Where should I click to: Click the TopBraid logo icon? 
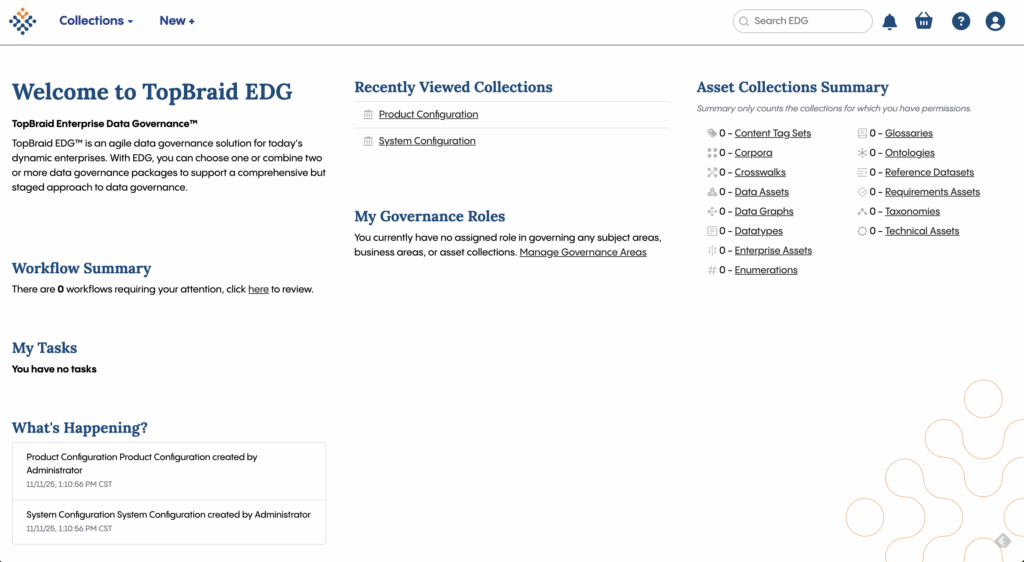(22, 21)
